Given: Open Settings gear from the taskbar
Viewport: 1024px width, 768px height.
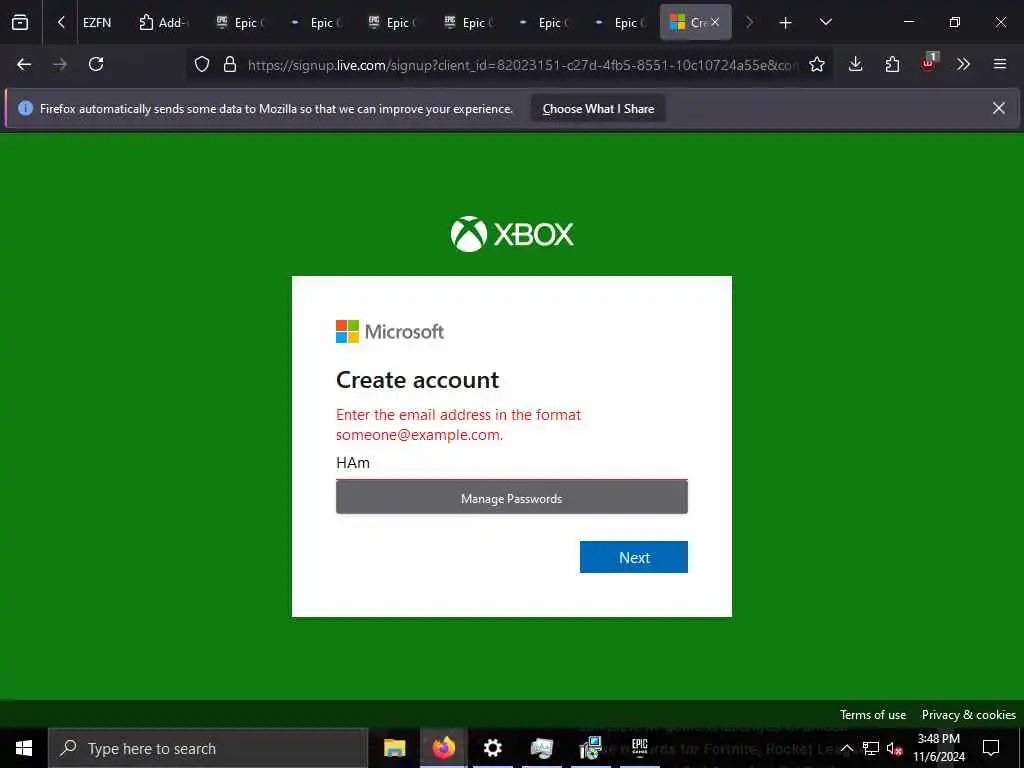Looking at the screenshot, I should pyautogui.click(x=492, y=748).
